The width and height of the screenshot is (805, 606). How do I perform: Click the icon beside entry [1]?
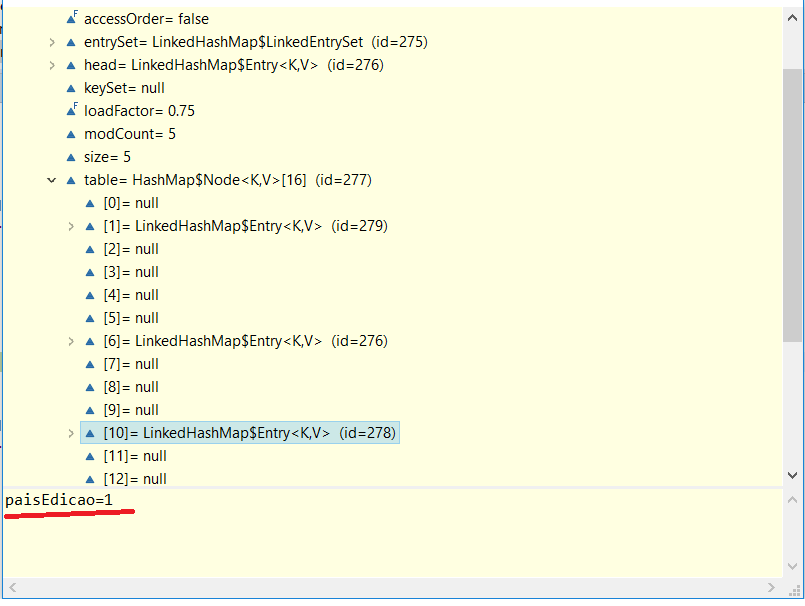[x=90, y=226]
